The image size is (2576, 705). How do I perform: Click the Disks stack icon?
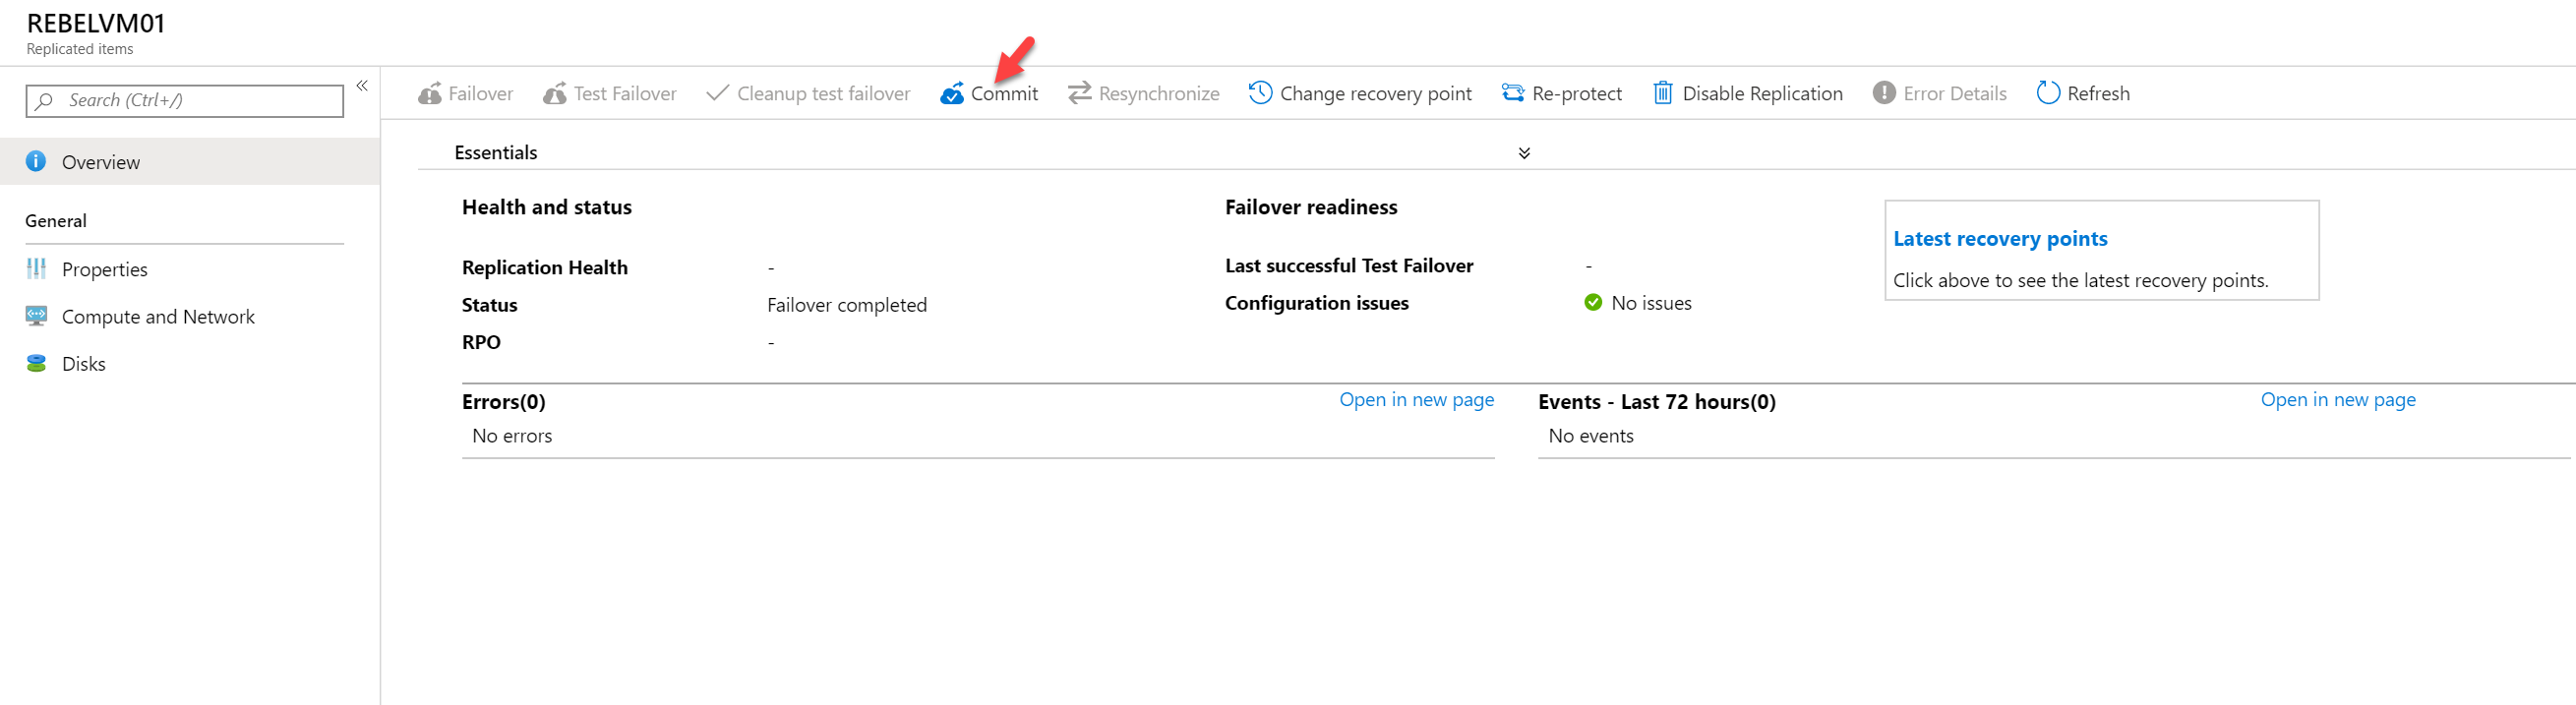coord(36,363)
